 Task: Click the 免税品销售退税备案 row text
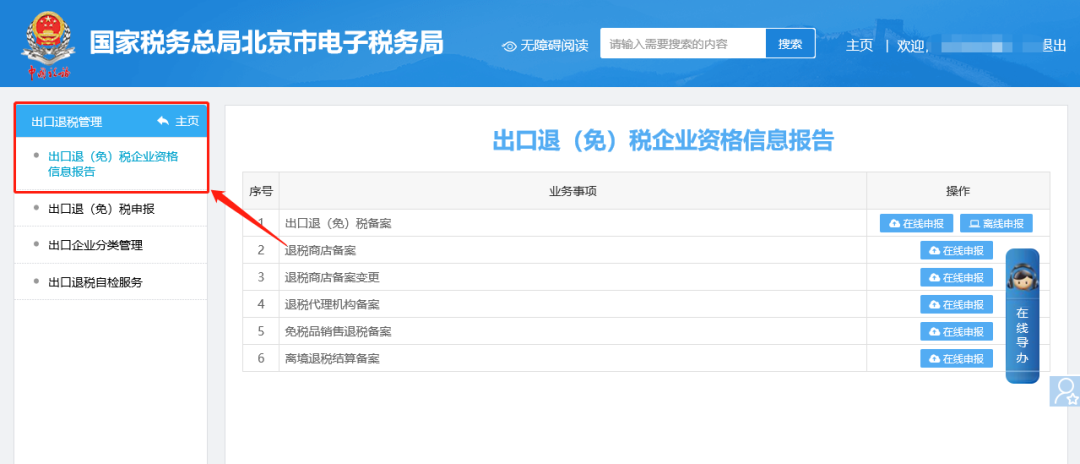338,331
